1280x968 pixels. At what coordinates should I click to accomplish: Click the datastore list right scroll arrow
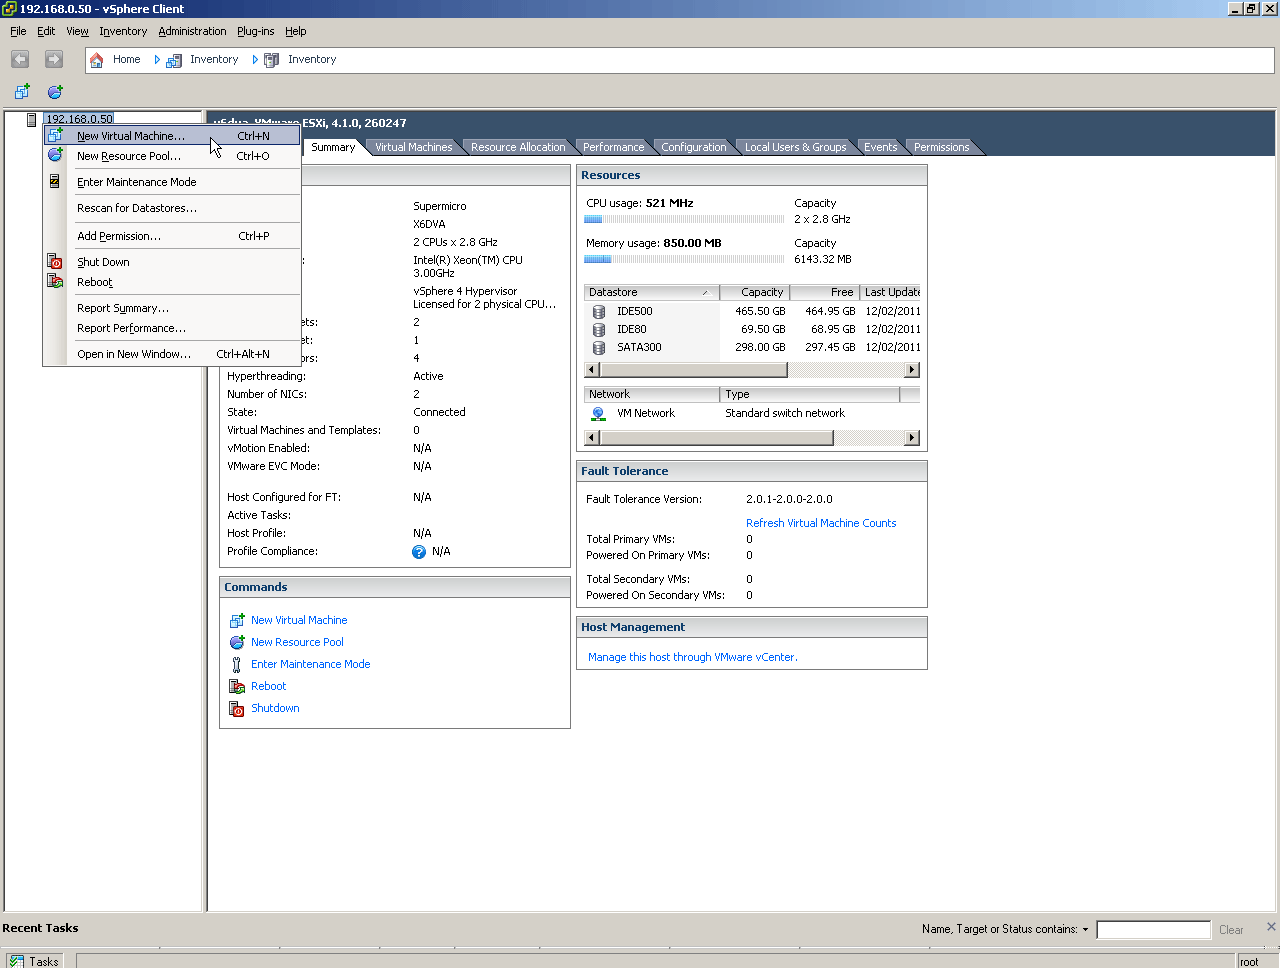[911, 371]
